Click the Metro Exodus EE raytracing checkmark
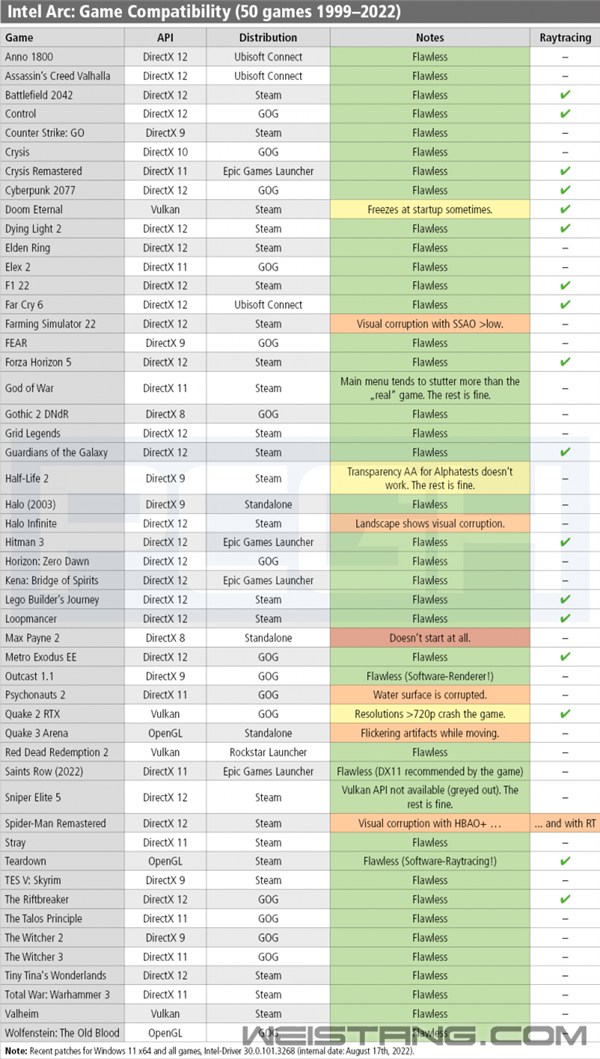 pos(565,657)
